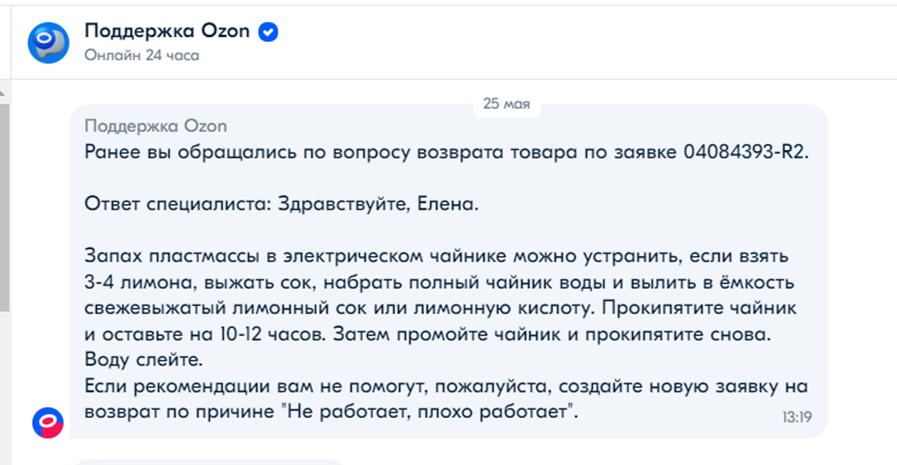
Task: Click the scrollbar up arrow at left edge
Action: coord(3,93)
